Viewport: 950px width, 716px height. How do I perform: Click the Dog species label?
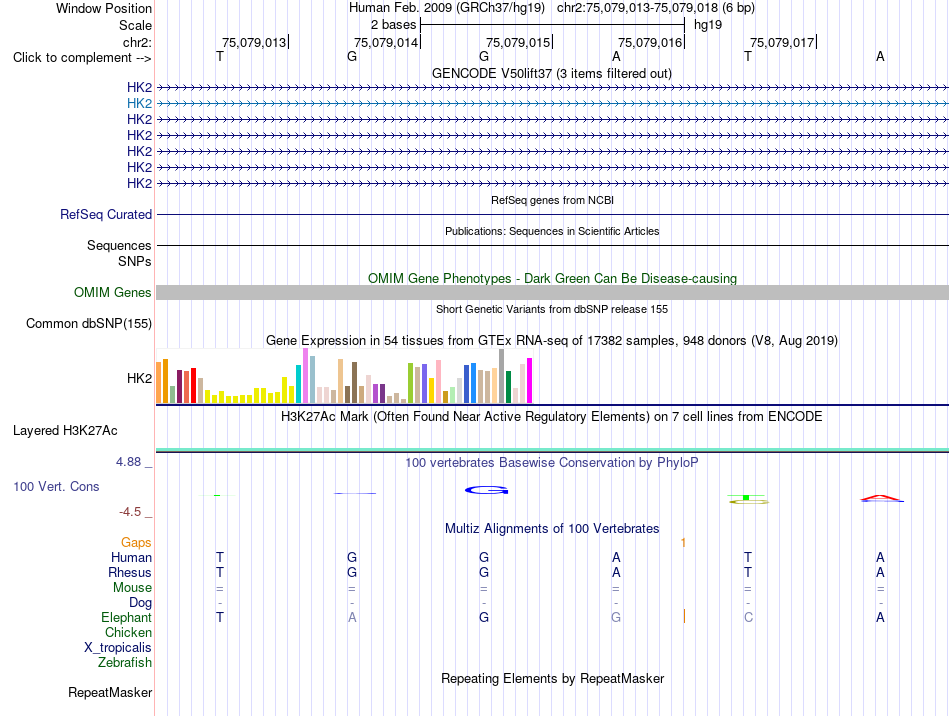coord(141,603)
